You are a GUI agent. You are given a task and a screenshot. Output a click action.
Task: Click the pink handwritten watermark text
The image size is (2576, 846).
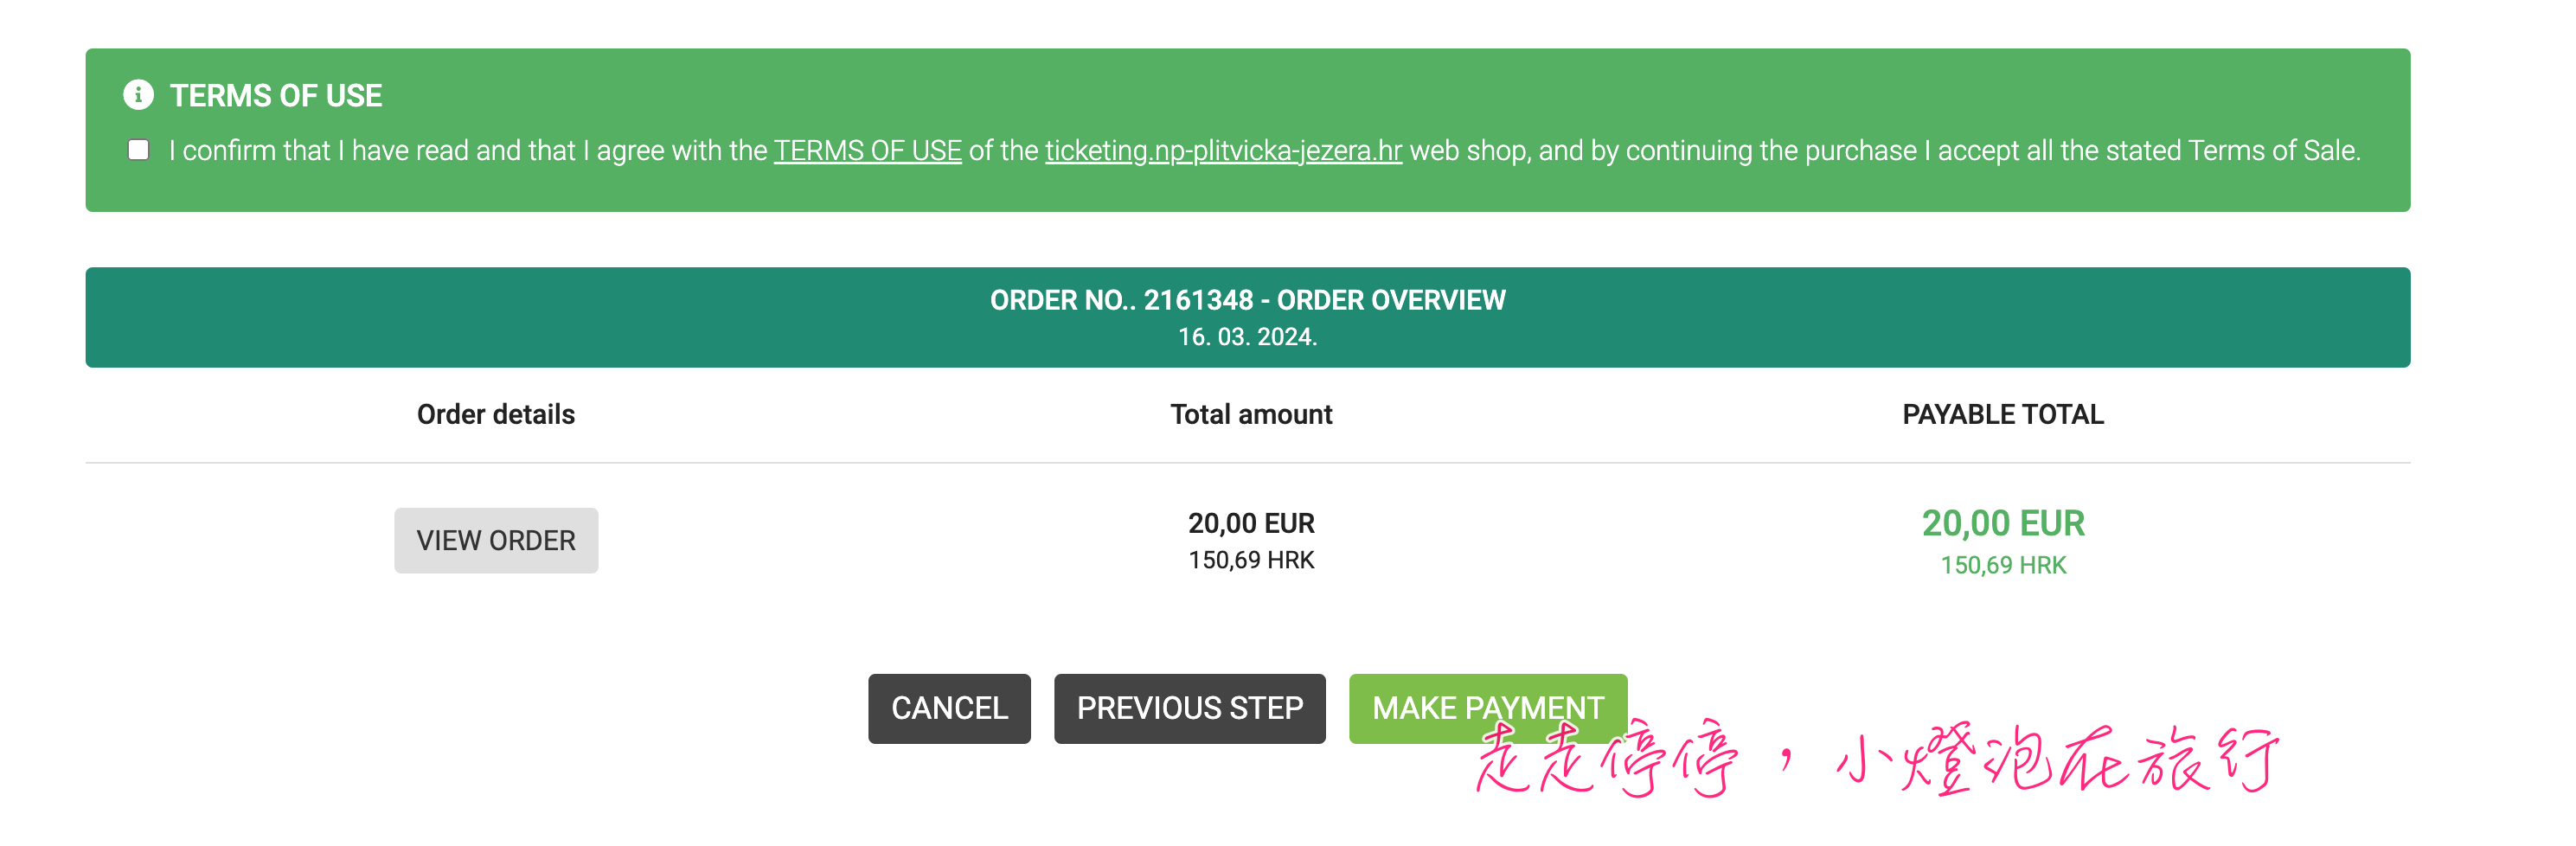coord(1876,758)
